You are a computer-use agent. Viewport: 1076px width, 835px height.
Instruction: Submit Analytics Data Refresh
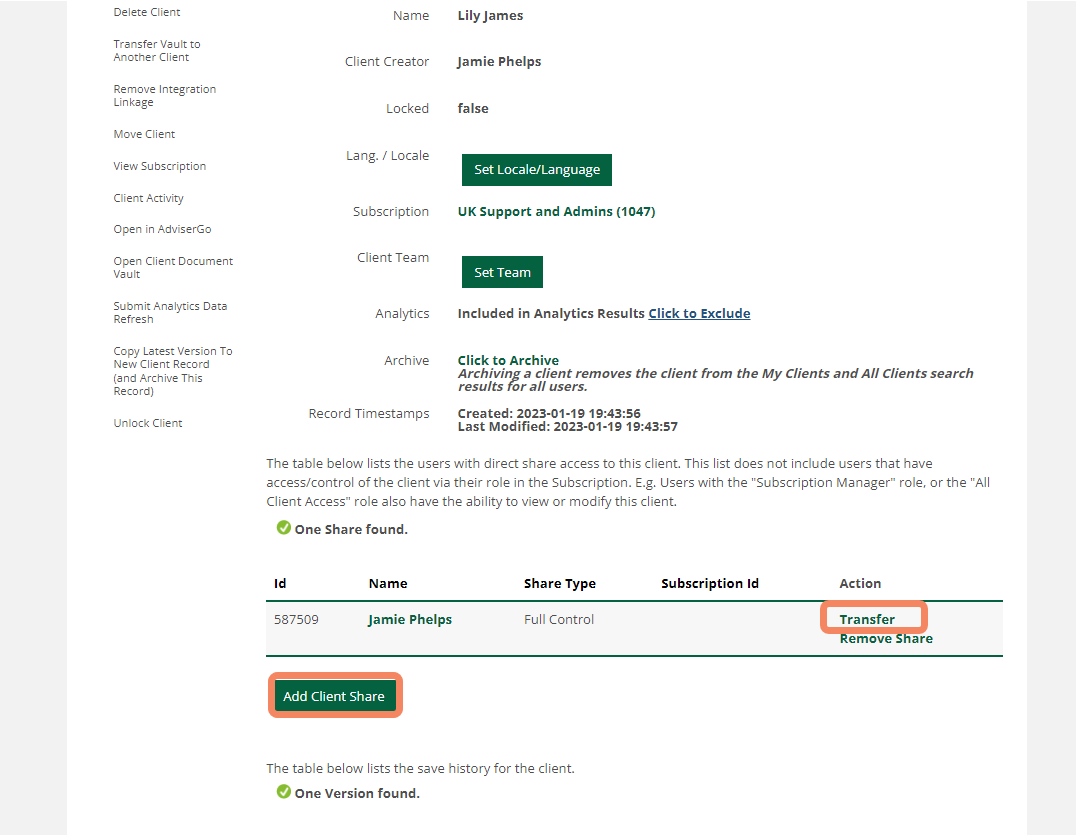click(x=170, y=312)
